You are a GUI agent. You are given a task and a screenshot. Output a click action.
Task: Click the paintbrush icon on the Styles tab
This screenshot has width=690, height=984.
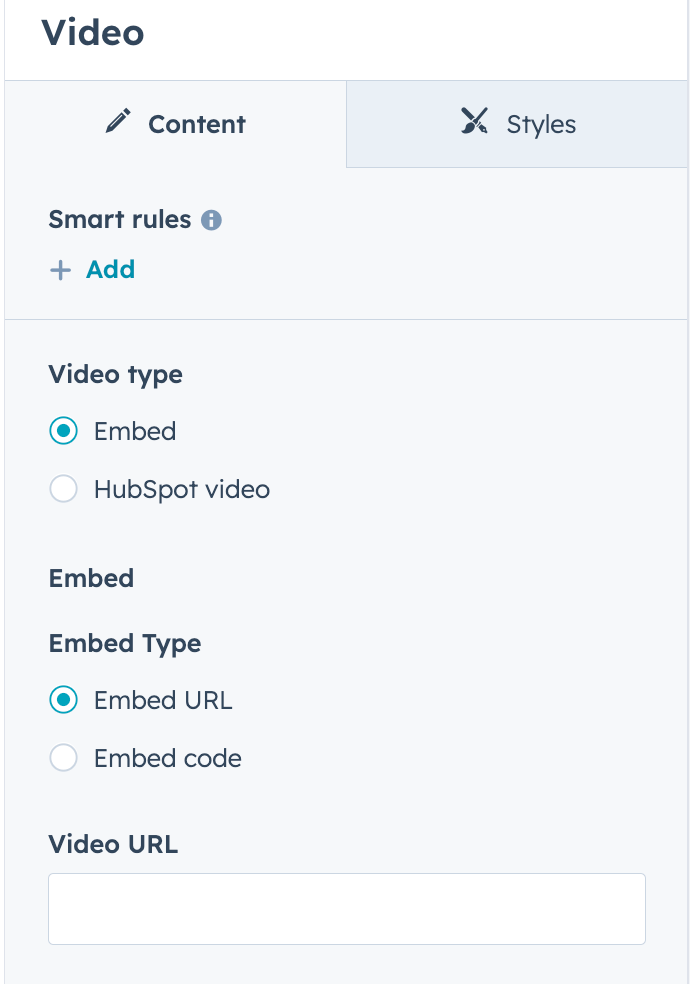[474, 122]
